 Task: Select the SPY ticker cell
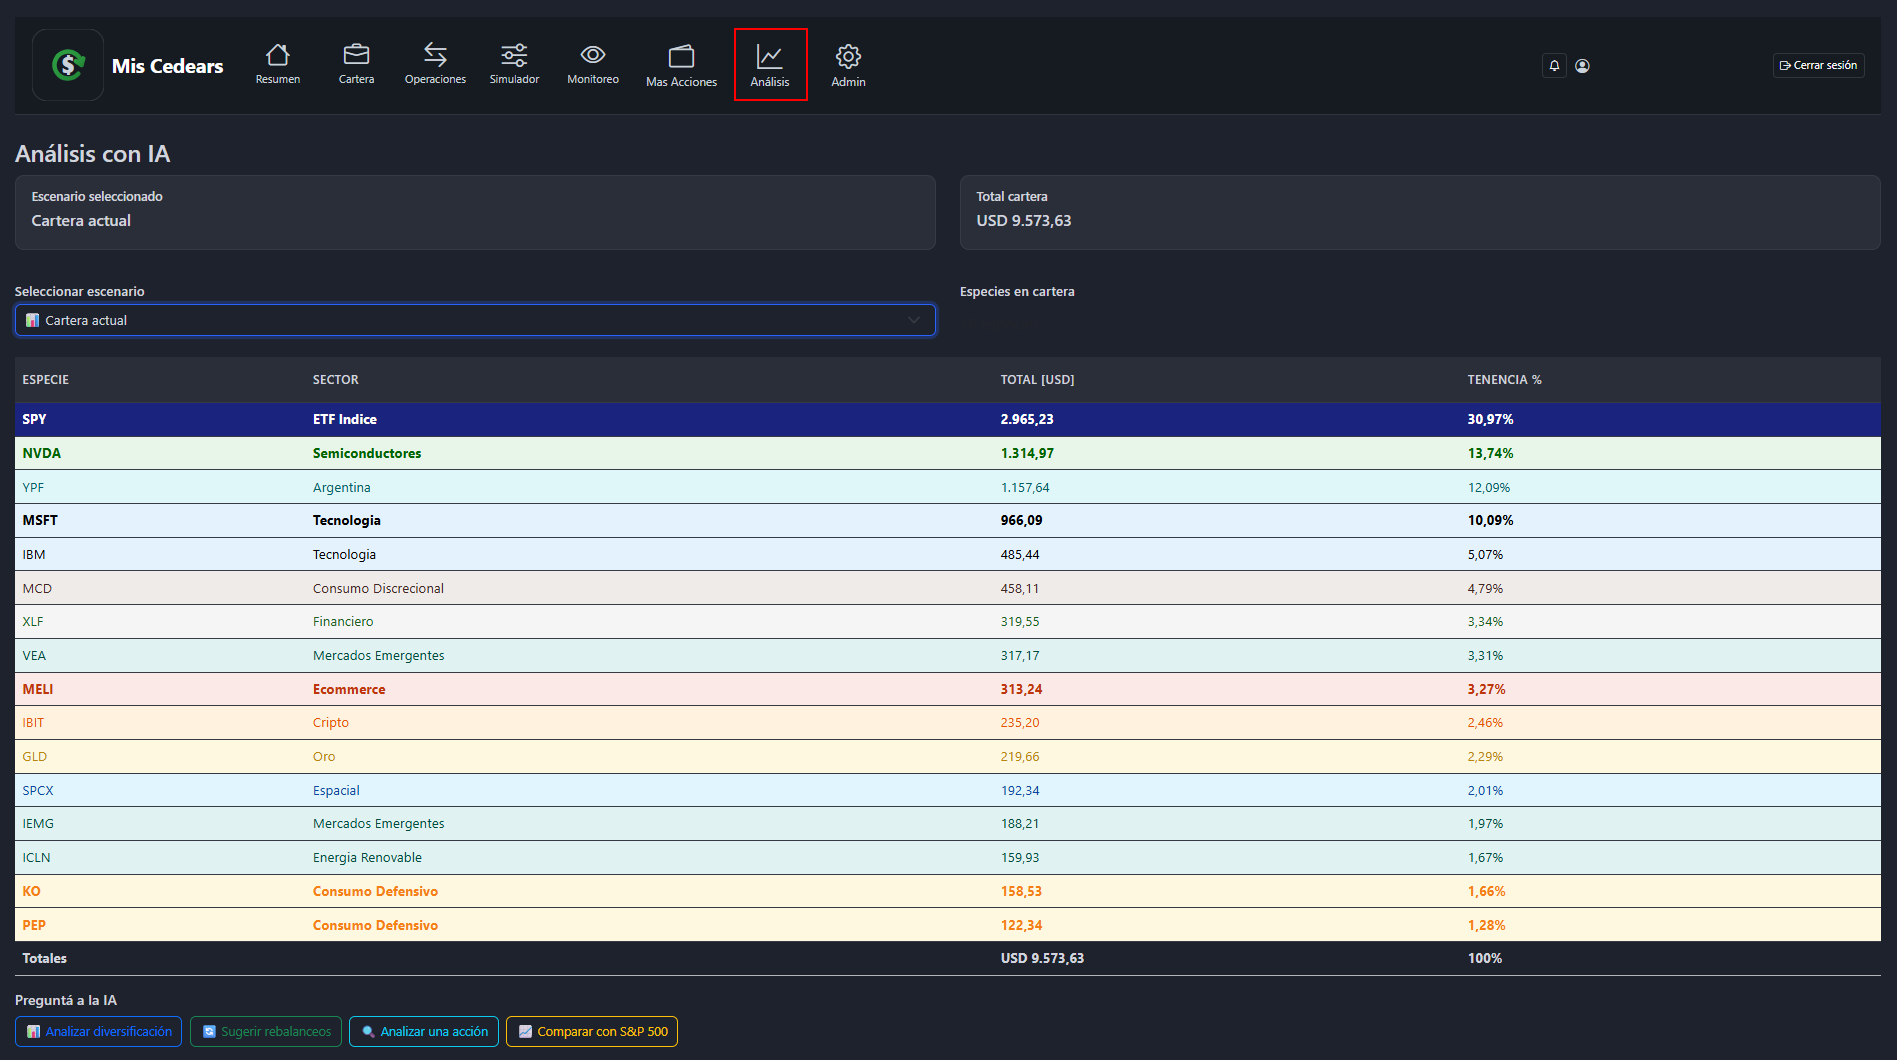(x=34, y=419)
